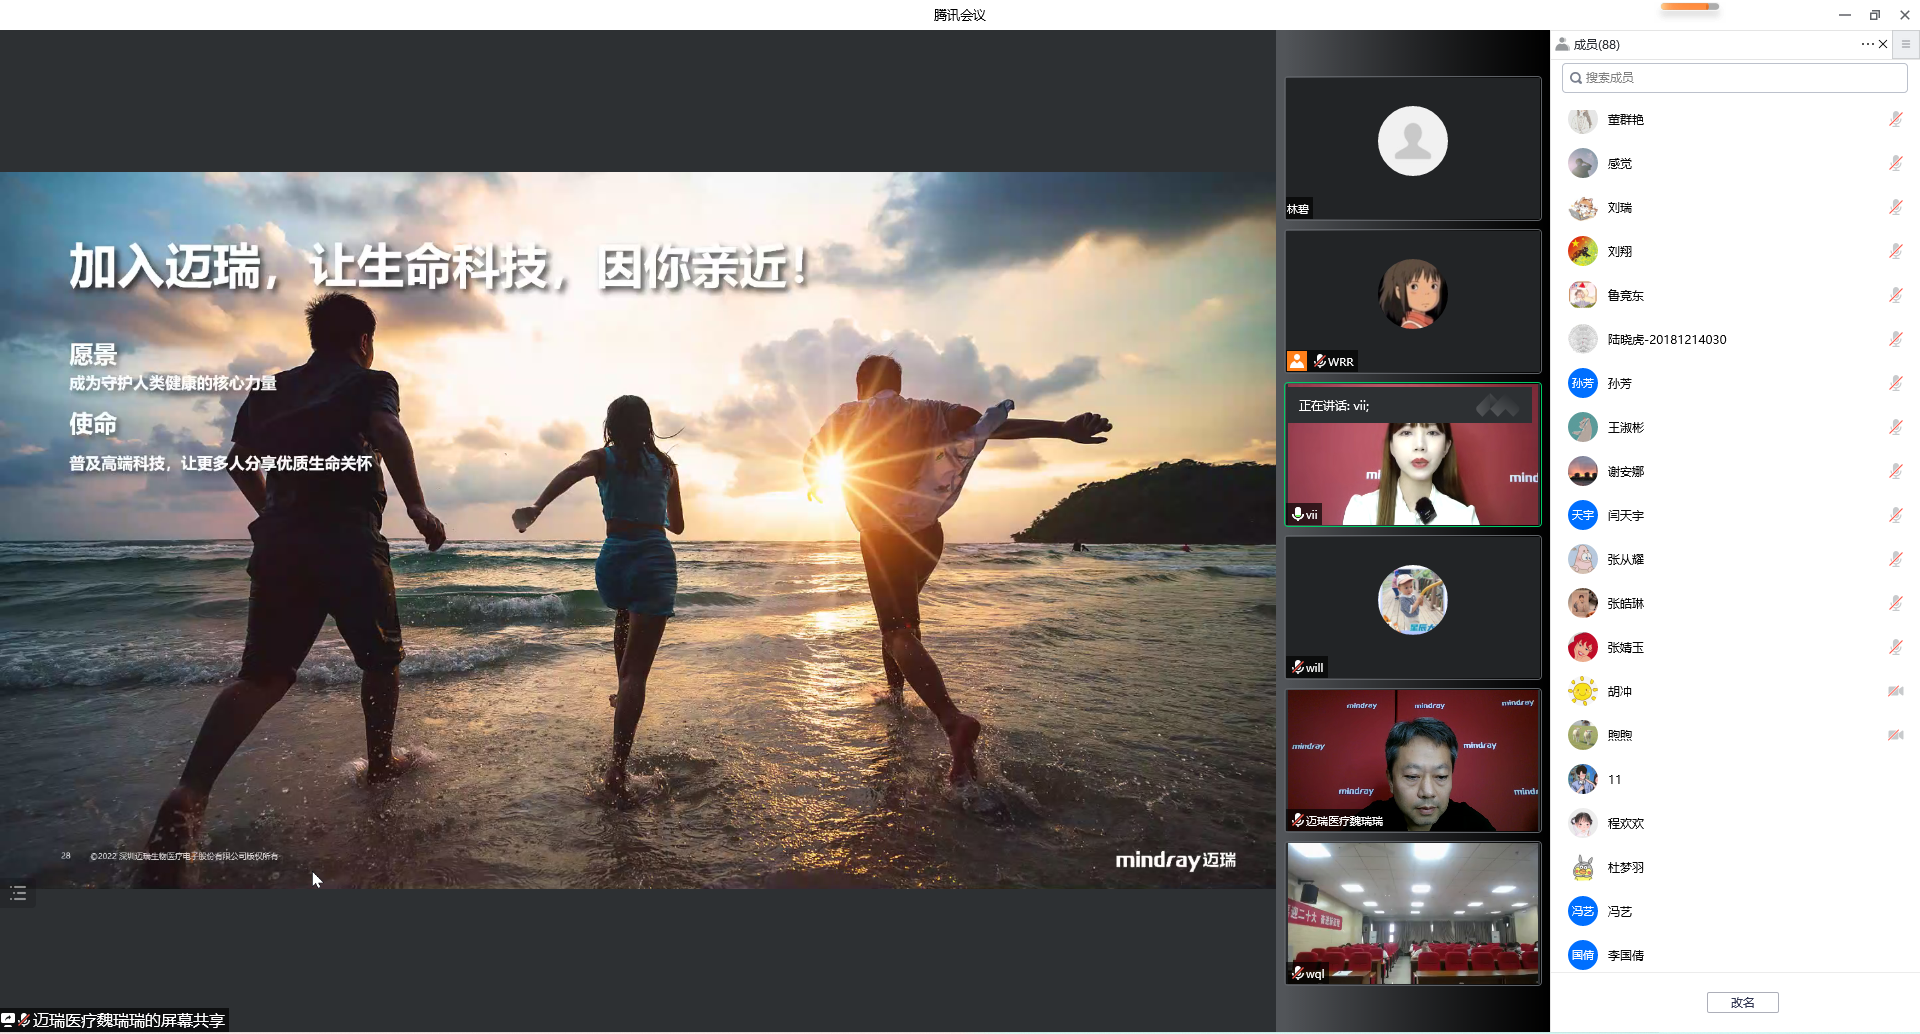This screenshot has width=1920, height=1034.
Task: Close the members panel
Action: [x=1883, y=44]
